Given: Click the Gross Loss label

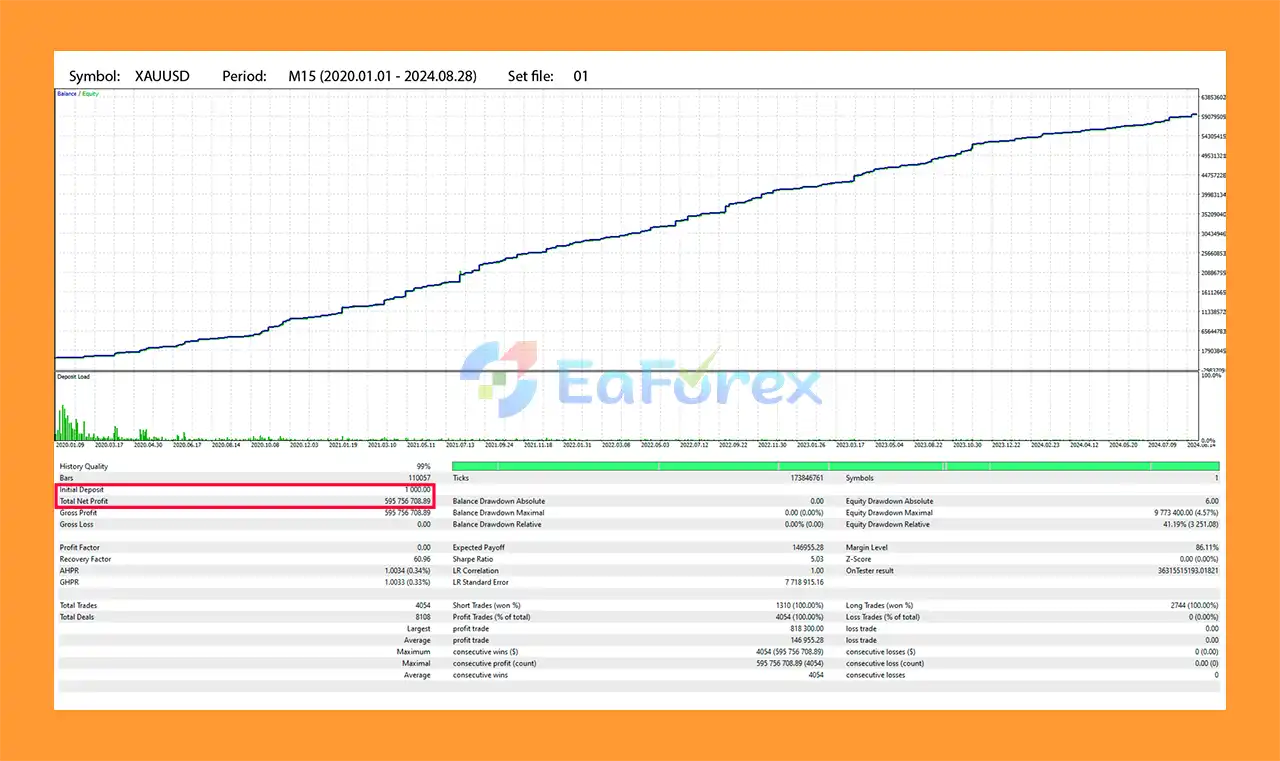Looking at the screenshot, I should (x=76, y=524).
